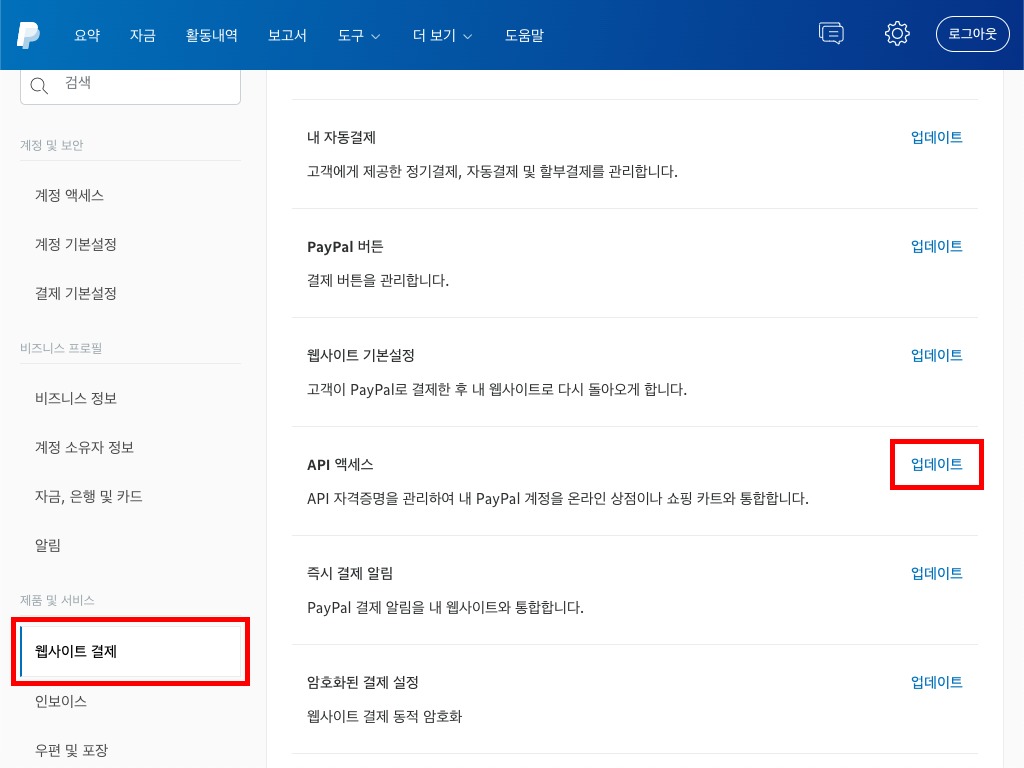Click the API 액세스 heading
Image resolution: width=1024 pixels, height=768 pixels.
[340, 464]
